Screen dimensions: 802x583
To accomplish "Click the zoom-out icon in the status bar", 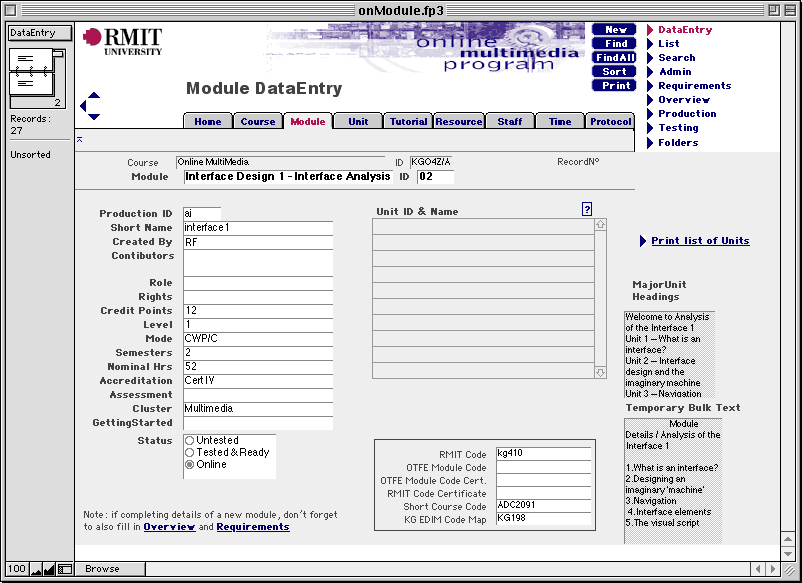I will coord(34,568).
